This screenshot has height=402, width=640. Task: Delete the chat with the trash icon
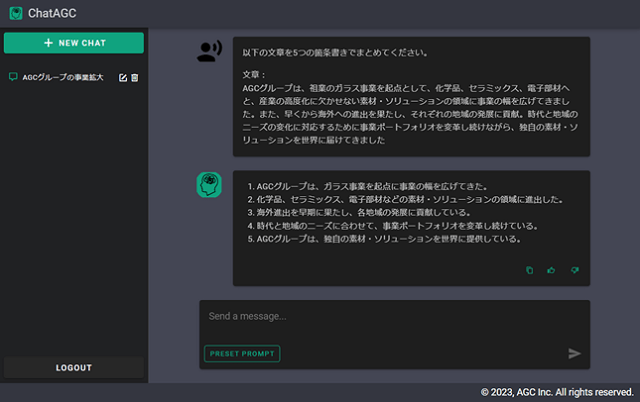coord(135,77)
